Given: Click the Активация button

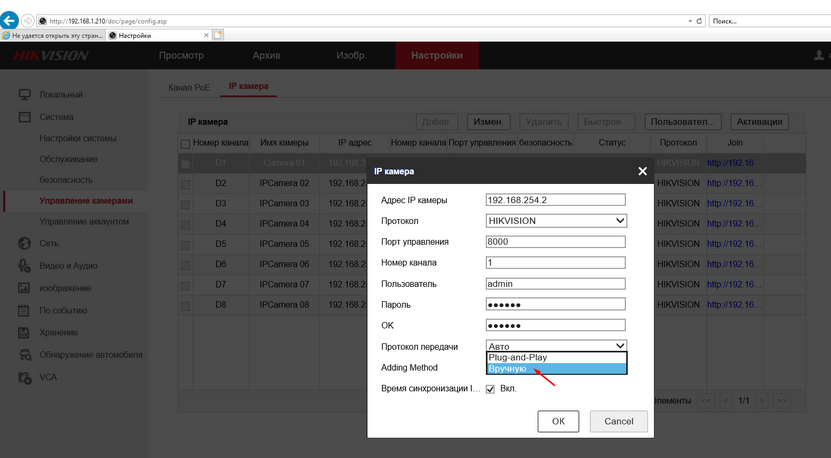Looking at the screenshot, I should coord(759,121).
